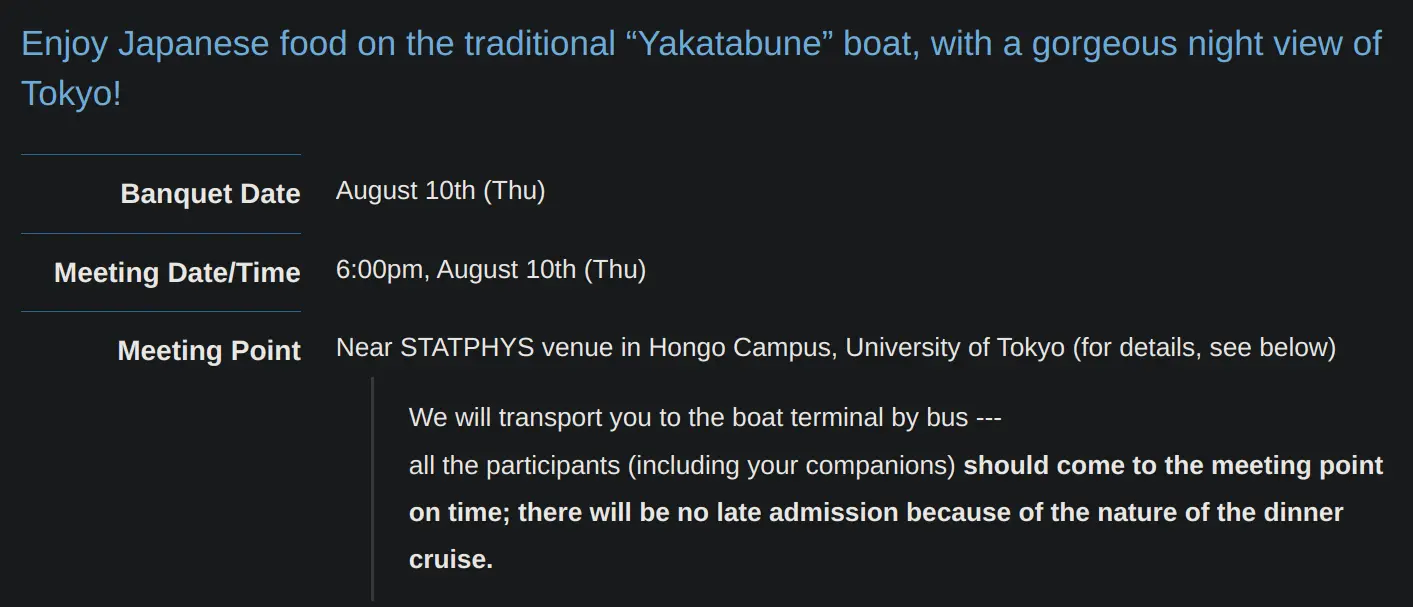Select the "Meeting Date/Time" row label
The image size is (1413, 607).
tap(177, 272)
